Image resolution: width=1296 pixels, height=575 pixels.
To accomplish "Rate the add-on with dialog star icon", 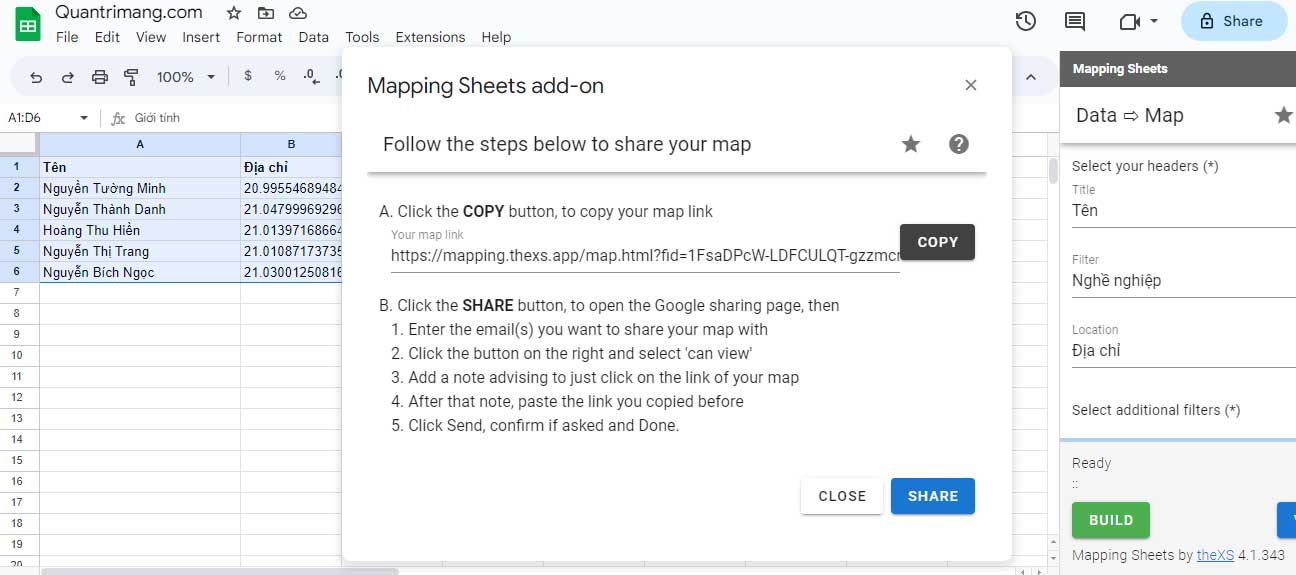I will tap(910, 144).
